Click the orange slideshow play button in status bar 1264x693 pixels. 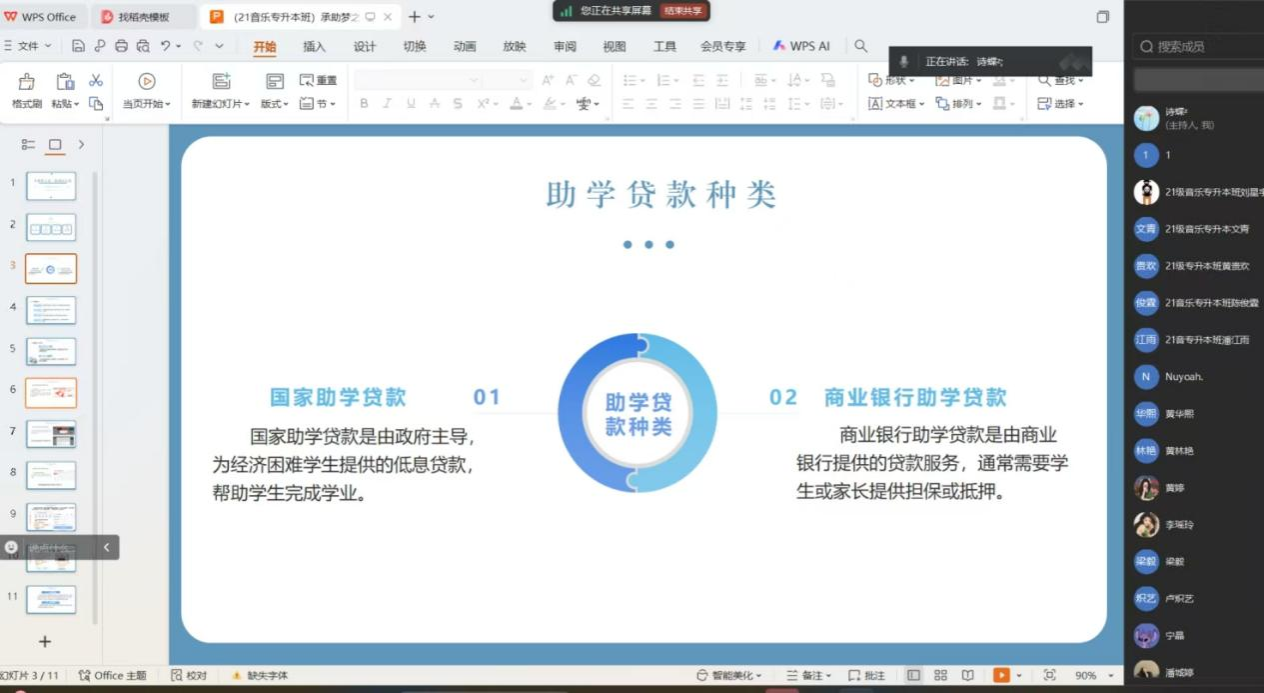[1000, 676]
